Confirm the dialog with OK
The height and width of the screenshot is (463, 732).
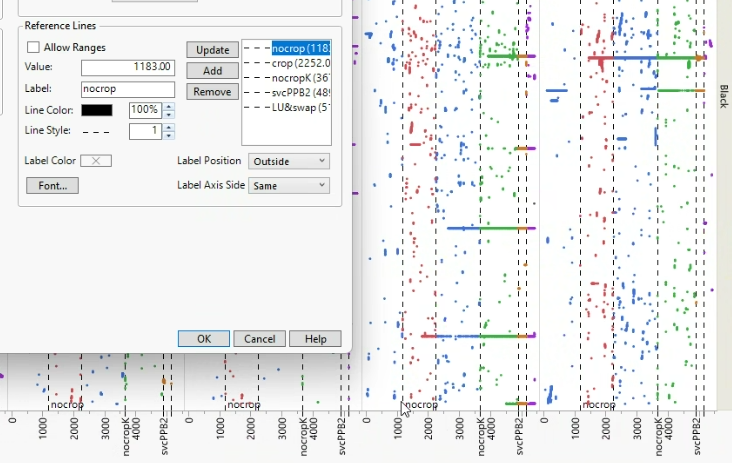(x=204, y=338)
